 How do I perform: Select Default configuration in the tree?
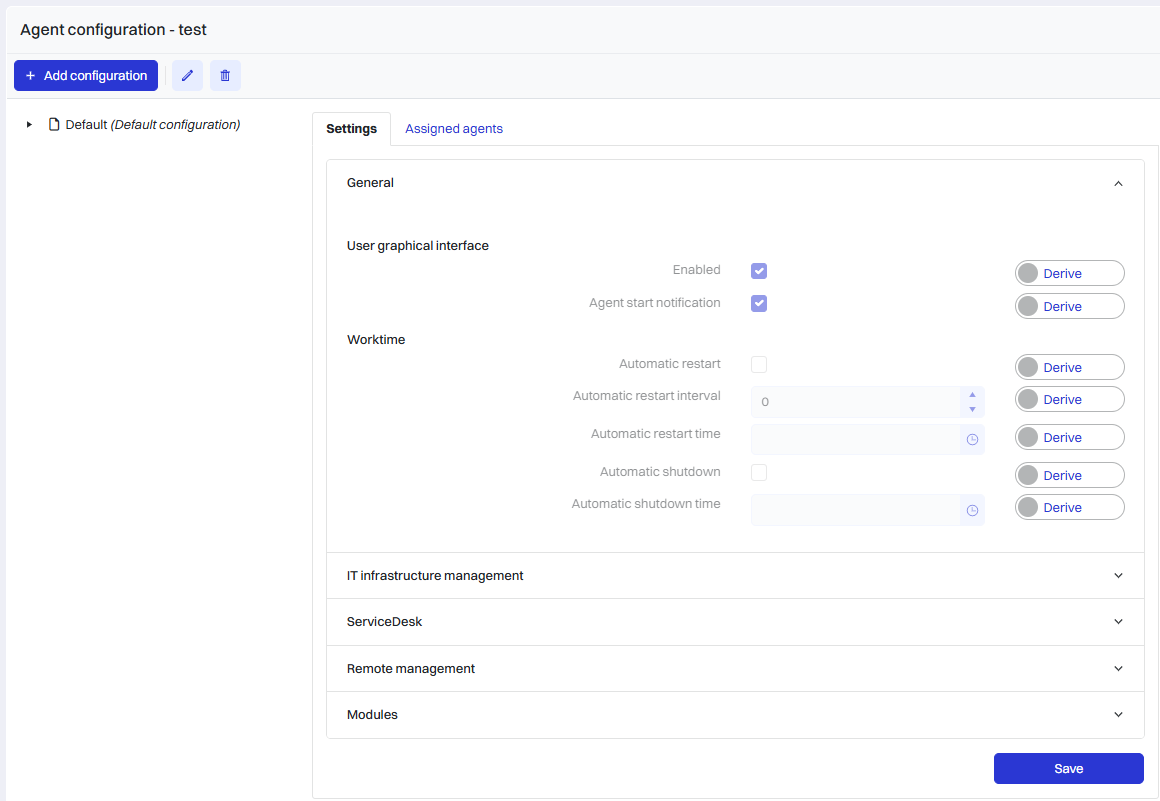point(152,124)
